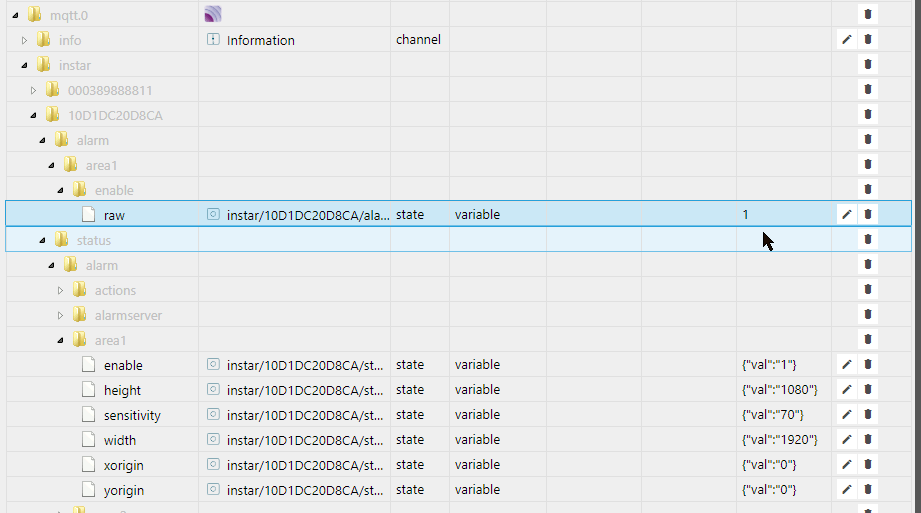Click the width value {"val":"1920"}
921x513 pixels.
[x=779, y=440]
